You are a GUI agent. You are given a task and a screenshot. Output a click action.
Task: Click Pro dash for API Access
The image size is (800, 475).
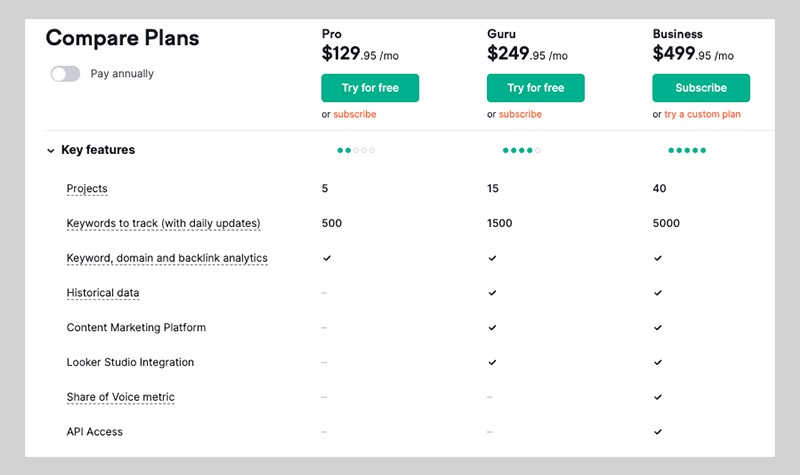(324, 432)
